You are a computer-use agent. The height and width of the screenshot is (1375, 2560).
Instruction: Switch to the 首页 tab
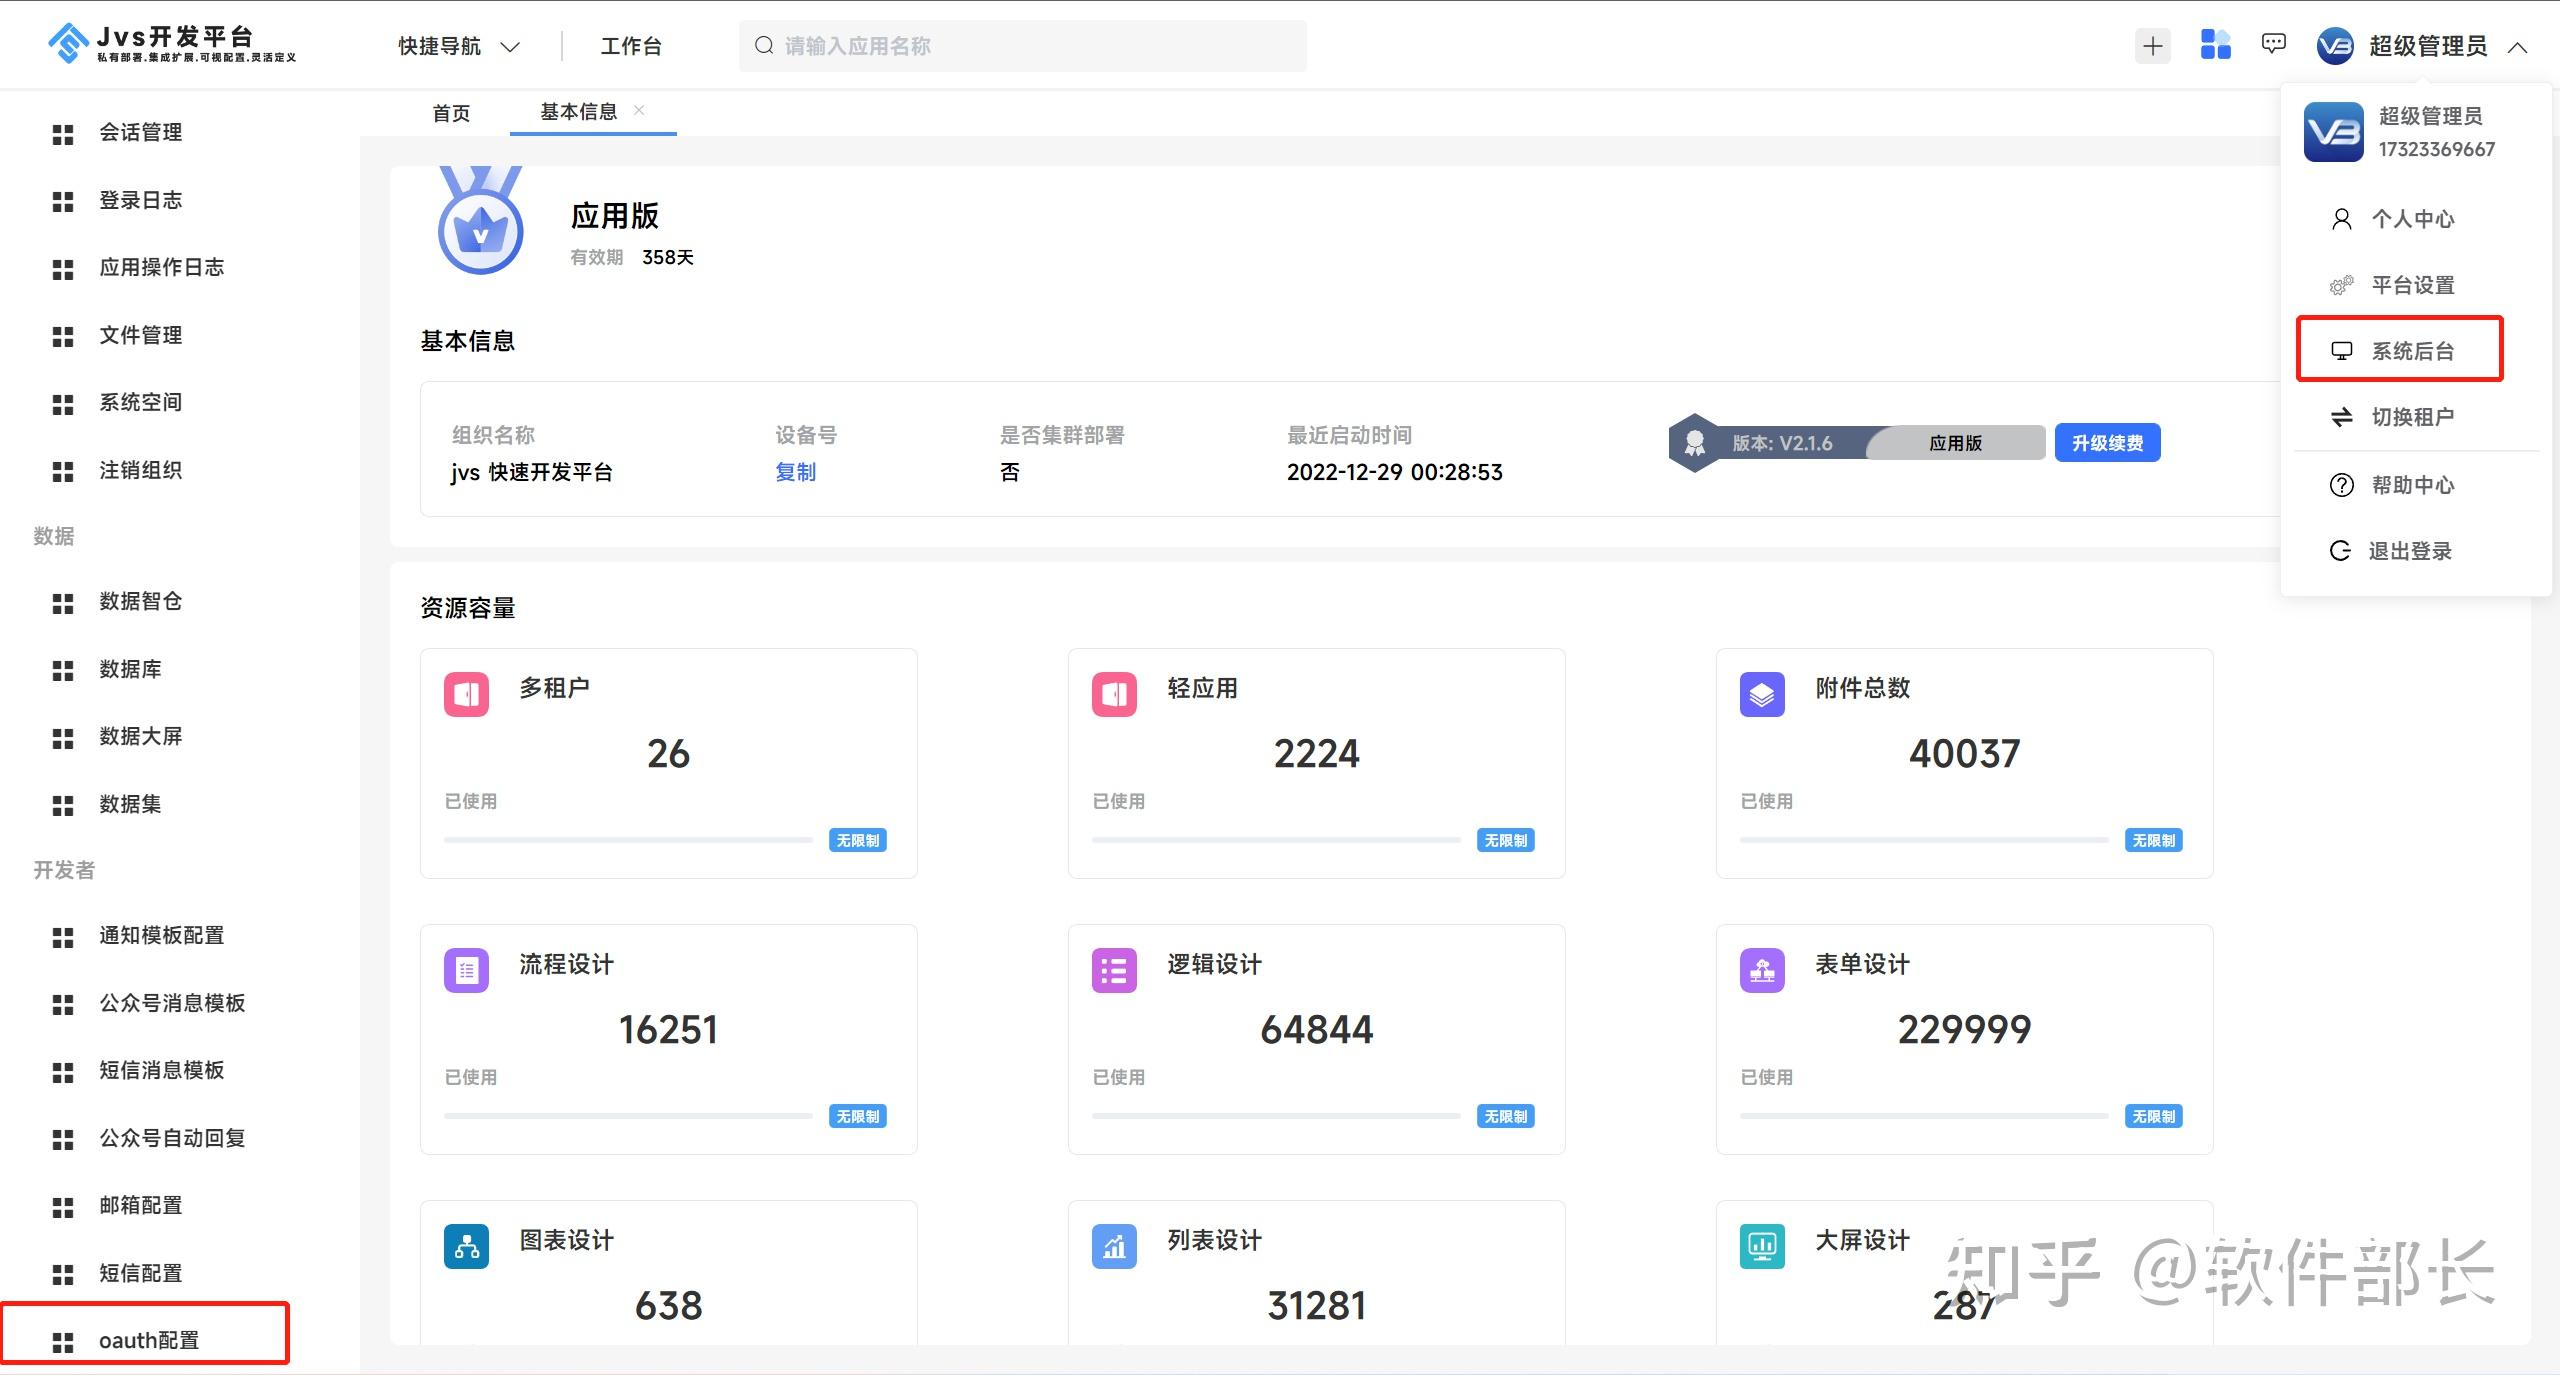click(x=450, y=111)
